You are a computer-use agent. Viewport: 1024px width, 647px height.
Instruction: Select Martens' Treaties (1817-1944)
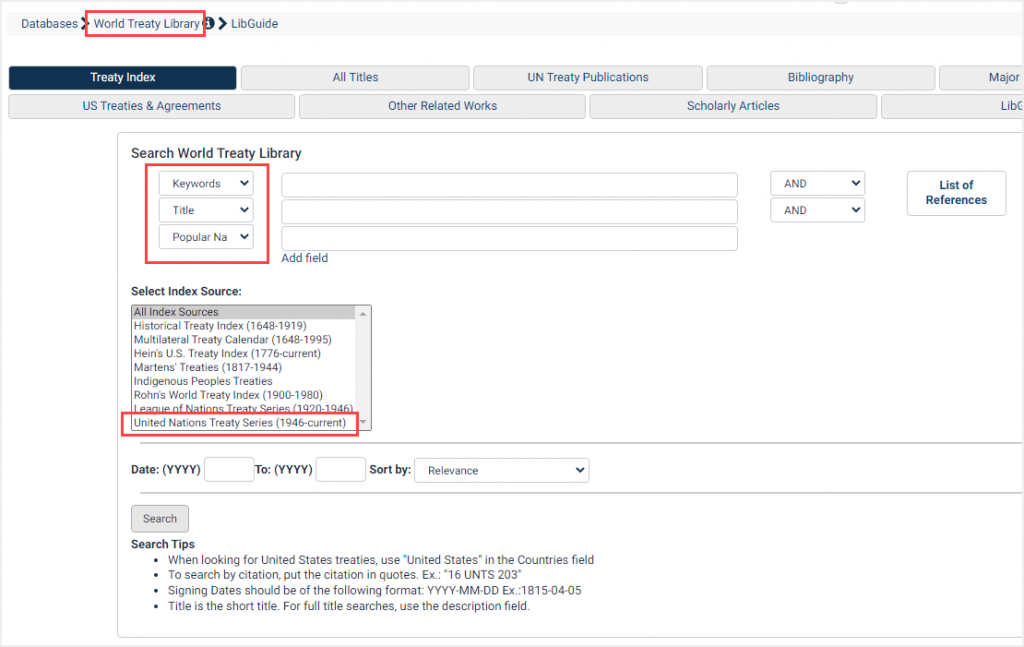[x=244, y=367]
